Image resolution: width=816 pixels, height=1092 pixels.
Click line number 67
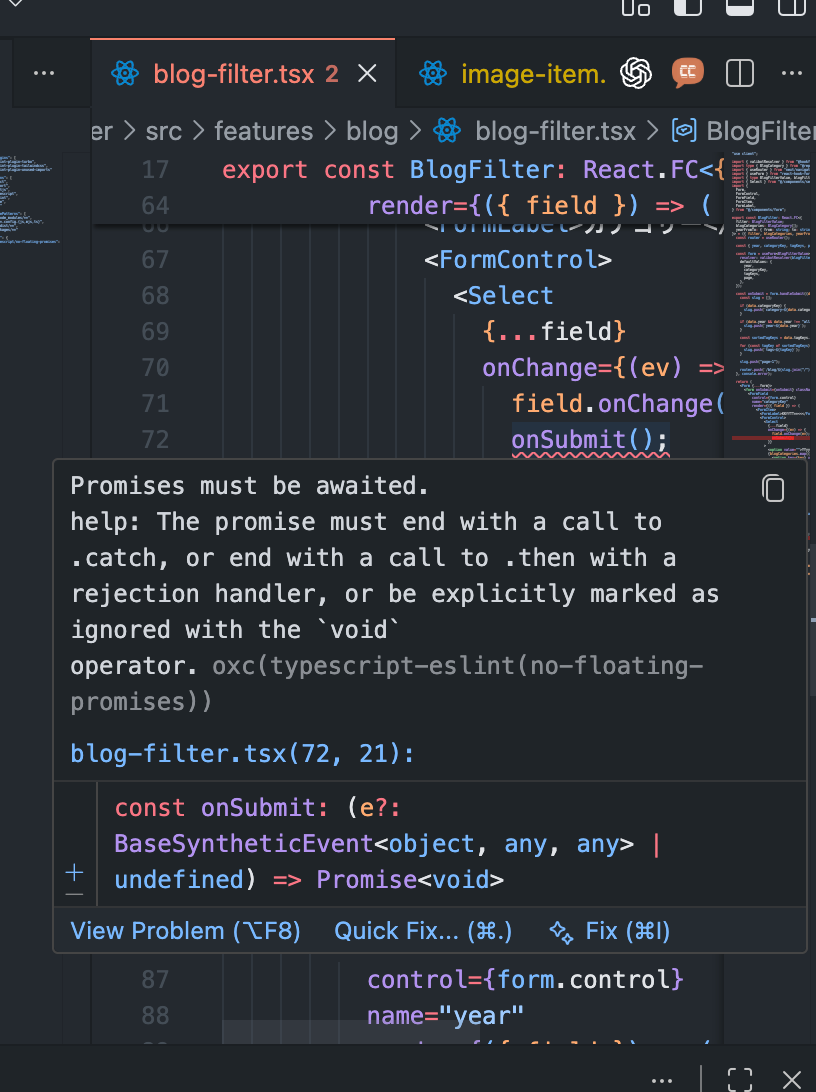(x=155, y=260)
